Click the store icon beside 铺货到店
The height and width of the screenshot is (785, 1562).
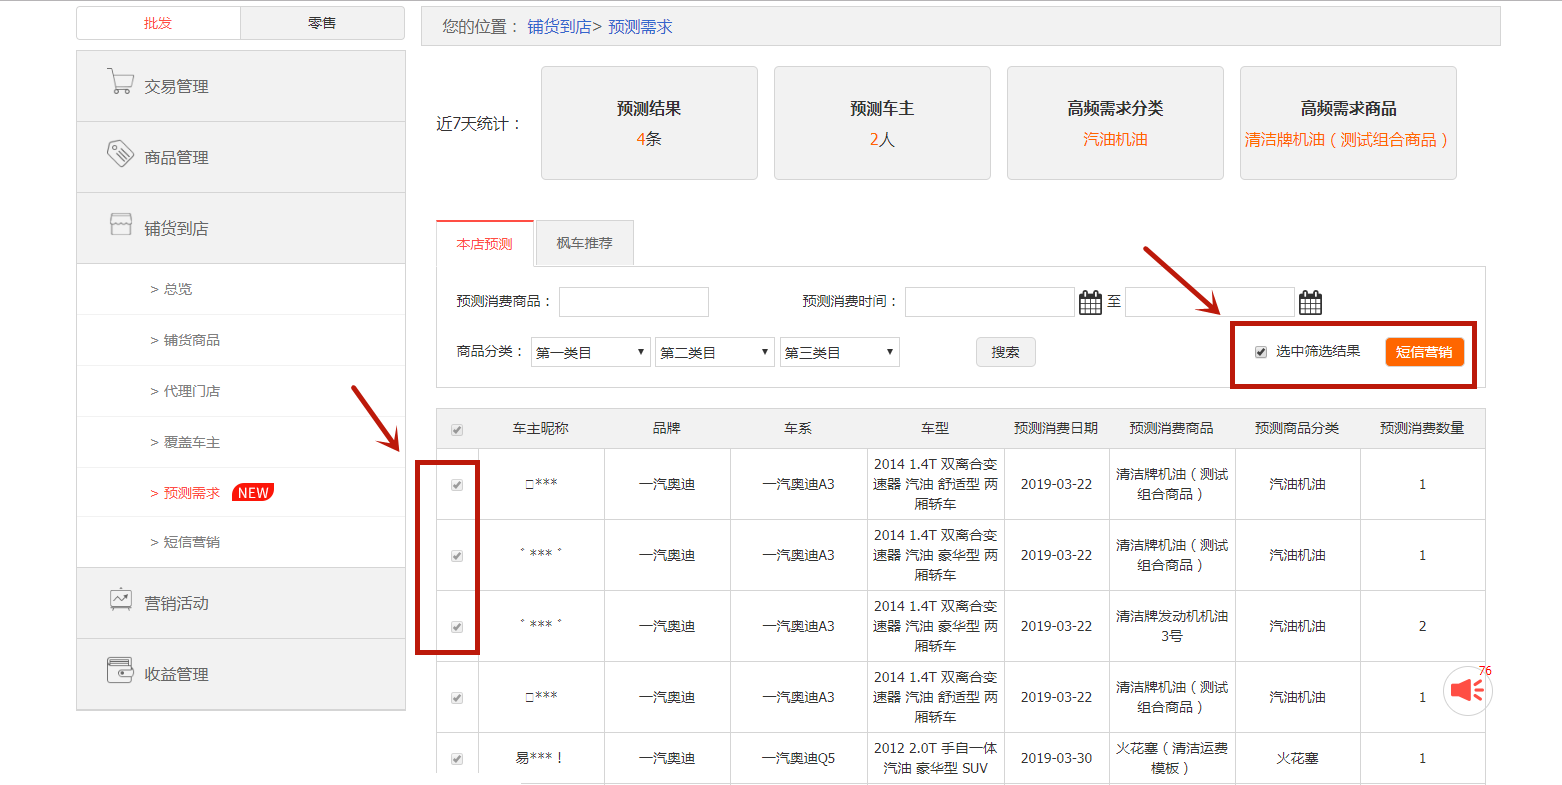click(x=120, y=225)
